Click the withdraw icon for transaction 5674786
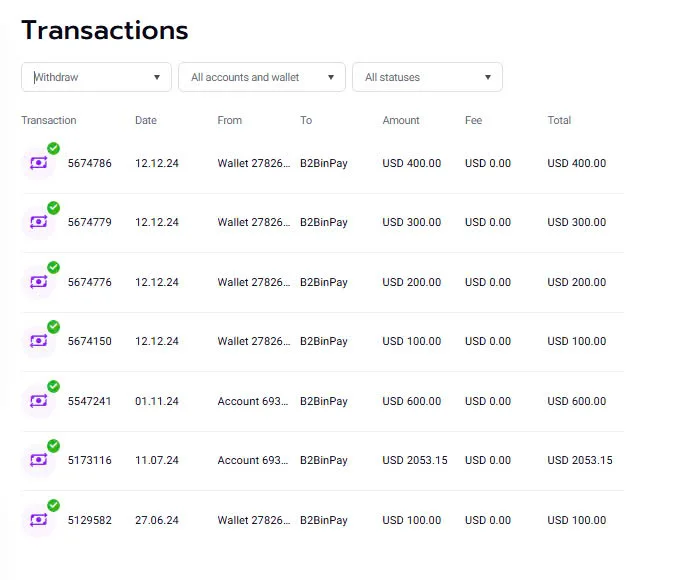 [x=39, y=163]
